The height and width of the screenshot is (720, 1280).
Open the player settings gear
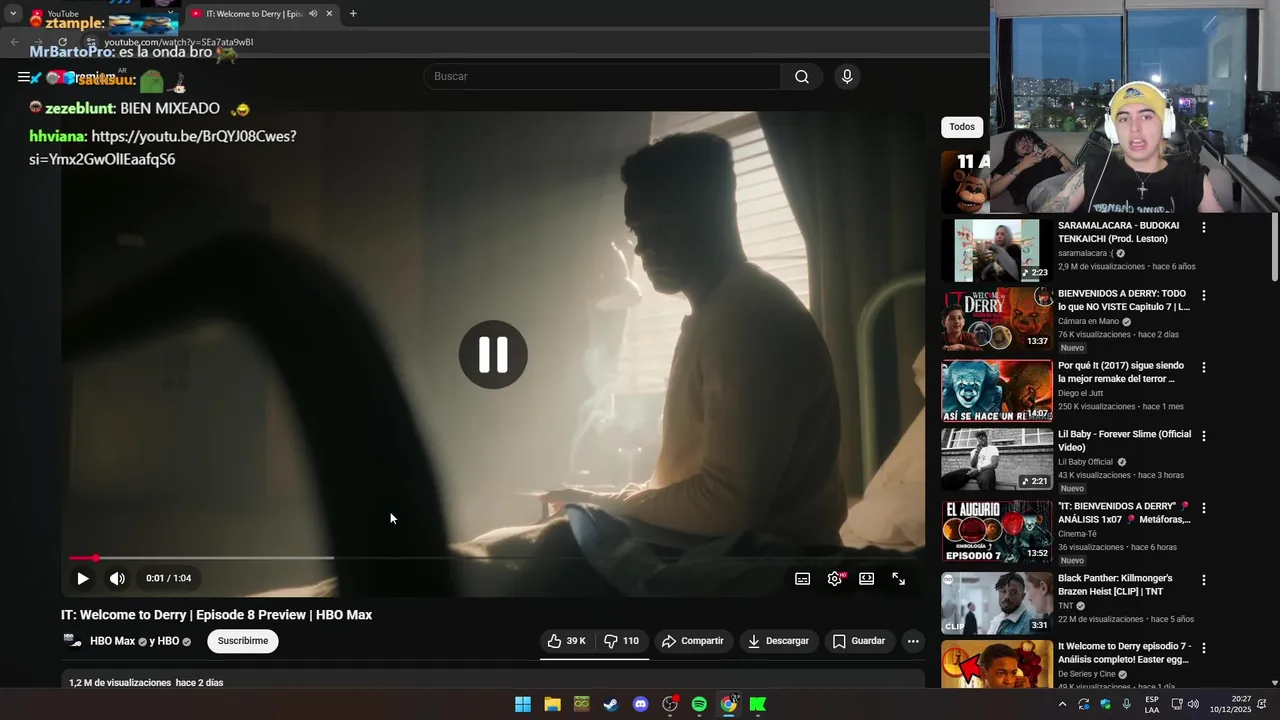pos(835,578)
